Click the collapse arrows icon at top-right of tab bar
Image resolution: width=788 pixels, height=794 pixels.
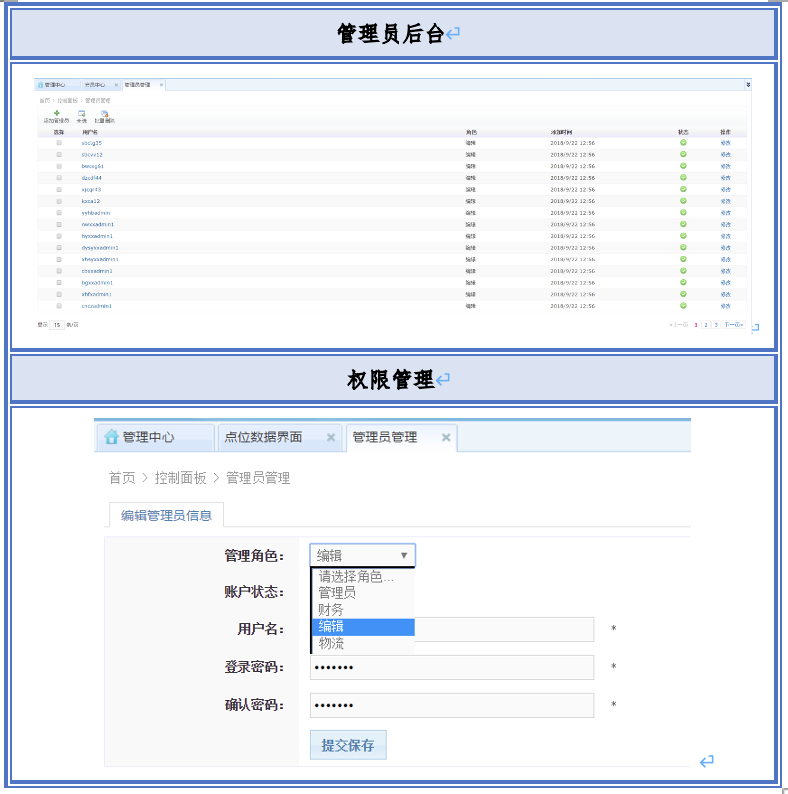748,85
